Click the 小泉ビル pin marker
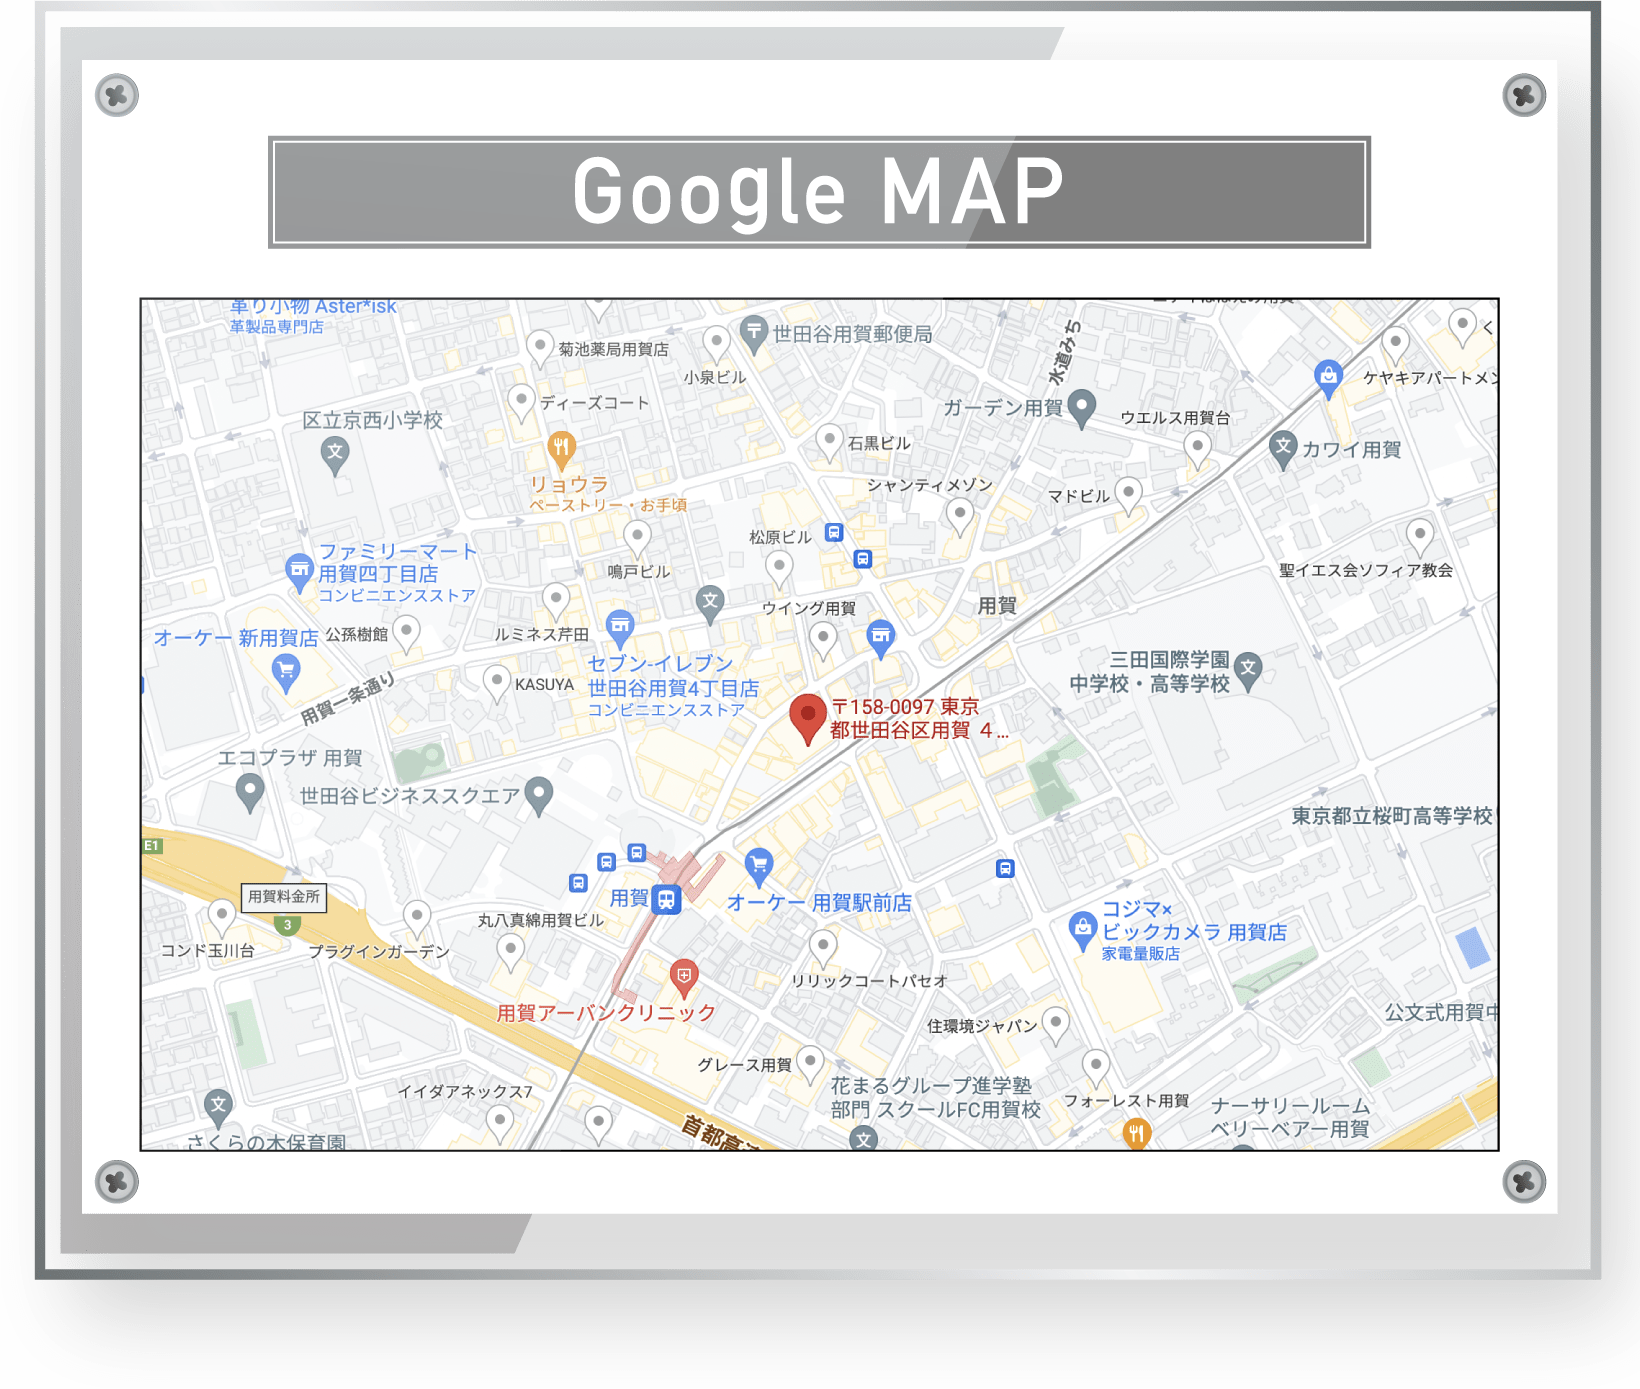Image resolution: width=1640 pixels, height=1389 pixels. (716, 345)
